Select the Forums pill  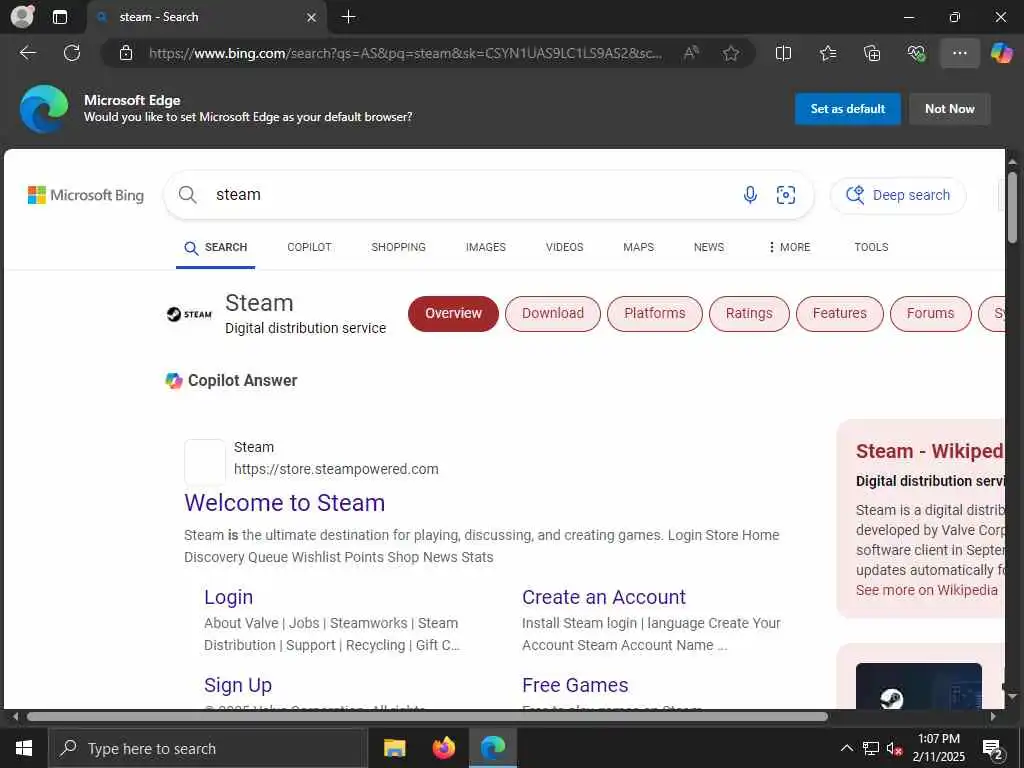pos(930,313)
